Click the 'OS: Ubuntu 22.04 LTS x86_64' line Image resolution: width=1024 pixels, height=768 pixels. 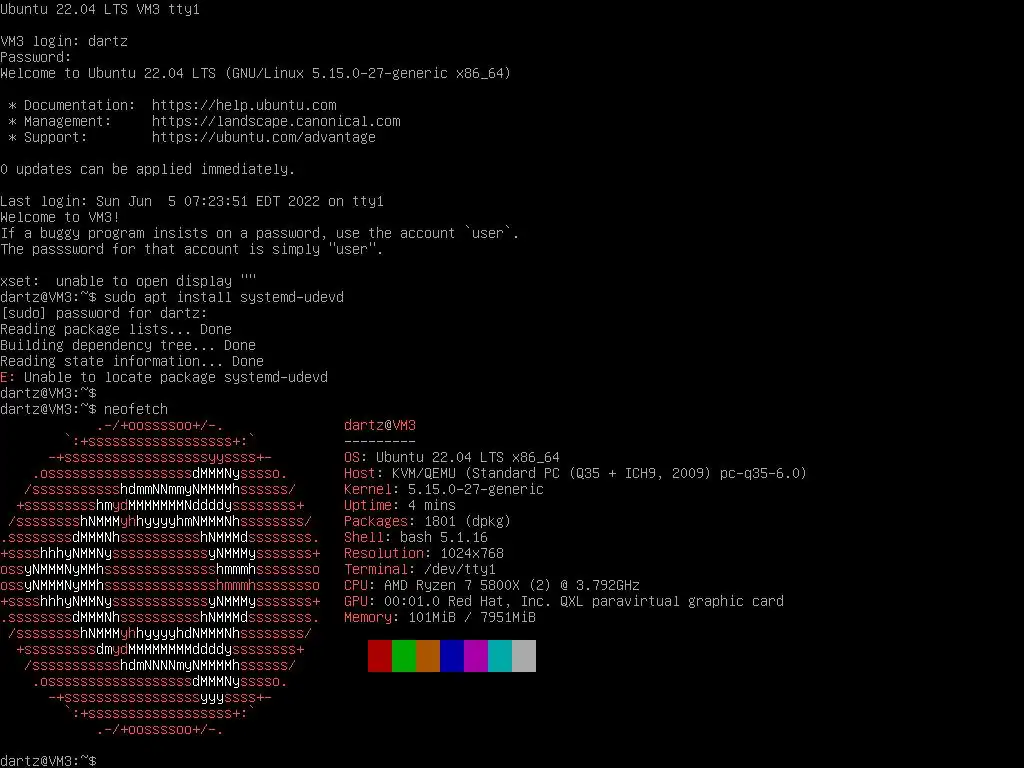tap(452, 457)
